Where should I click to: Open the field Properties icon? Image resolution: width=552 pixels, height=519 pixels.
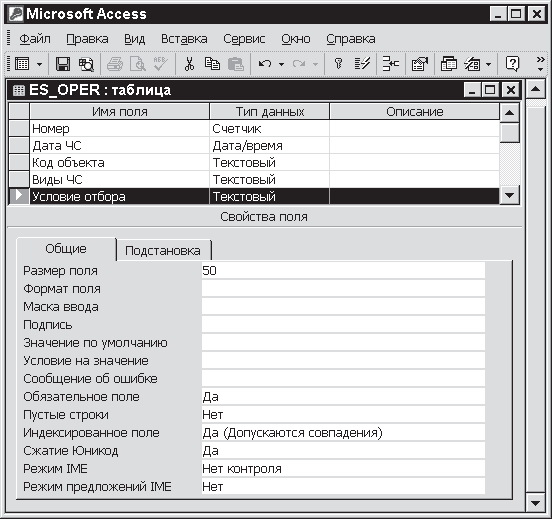[x=420, y=64]
